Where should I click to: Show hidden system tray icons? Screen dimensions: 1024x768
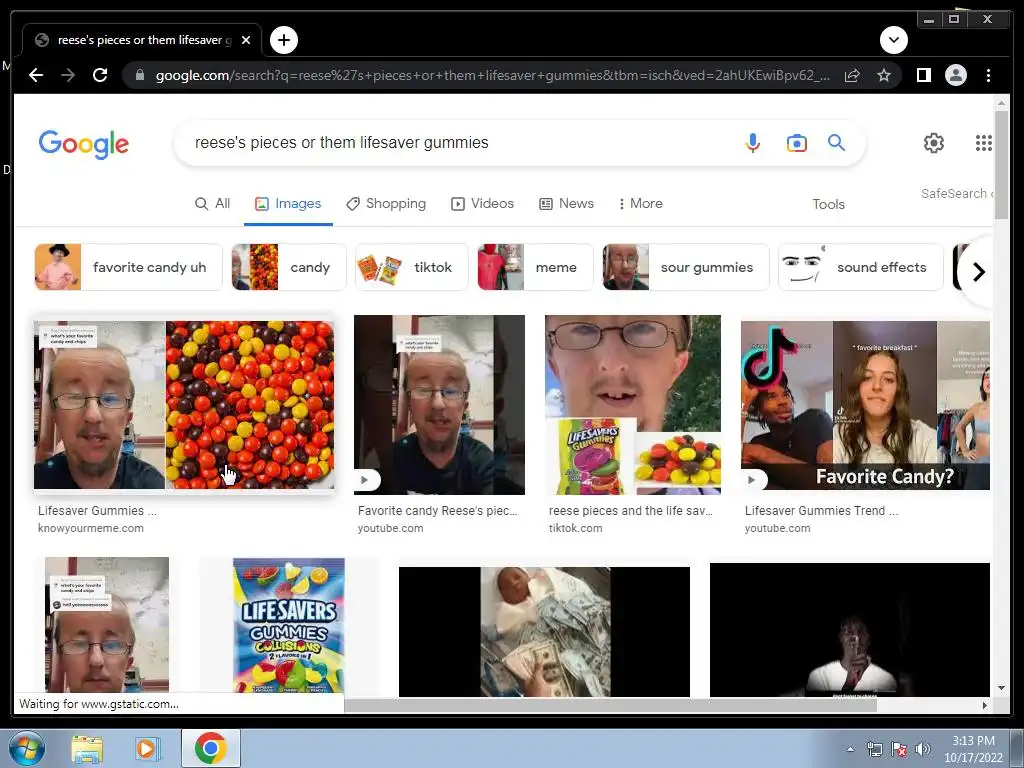850,749
